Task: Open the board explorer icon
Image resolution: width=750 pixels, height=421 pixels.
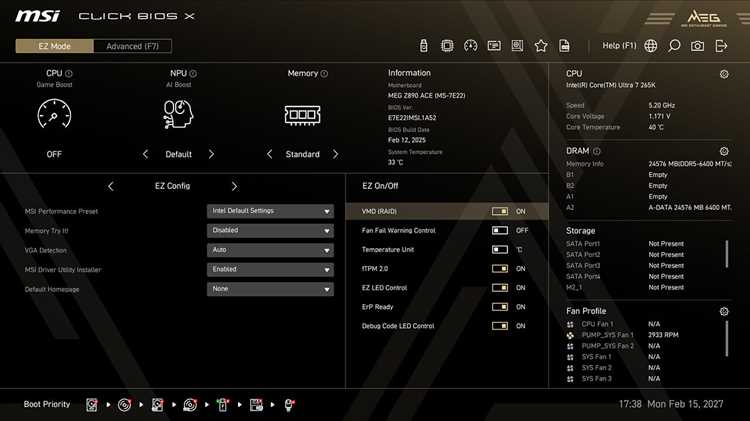Action: click(517, 45)
